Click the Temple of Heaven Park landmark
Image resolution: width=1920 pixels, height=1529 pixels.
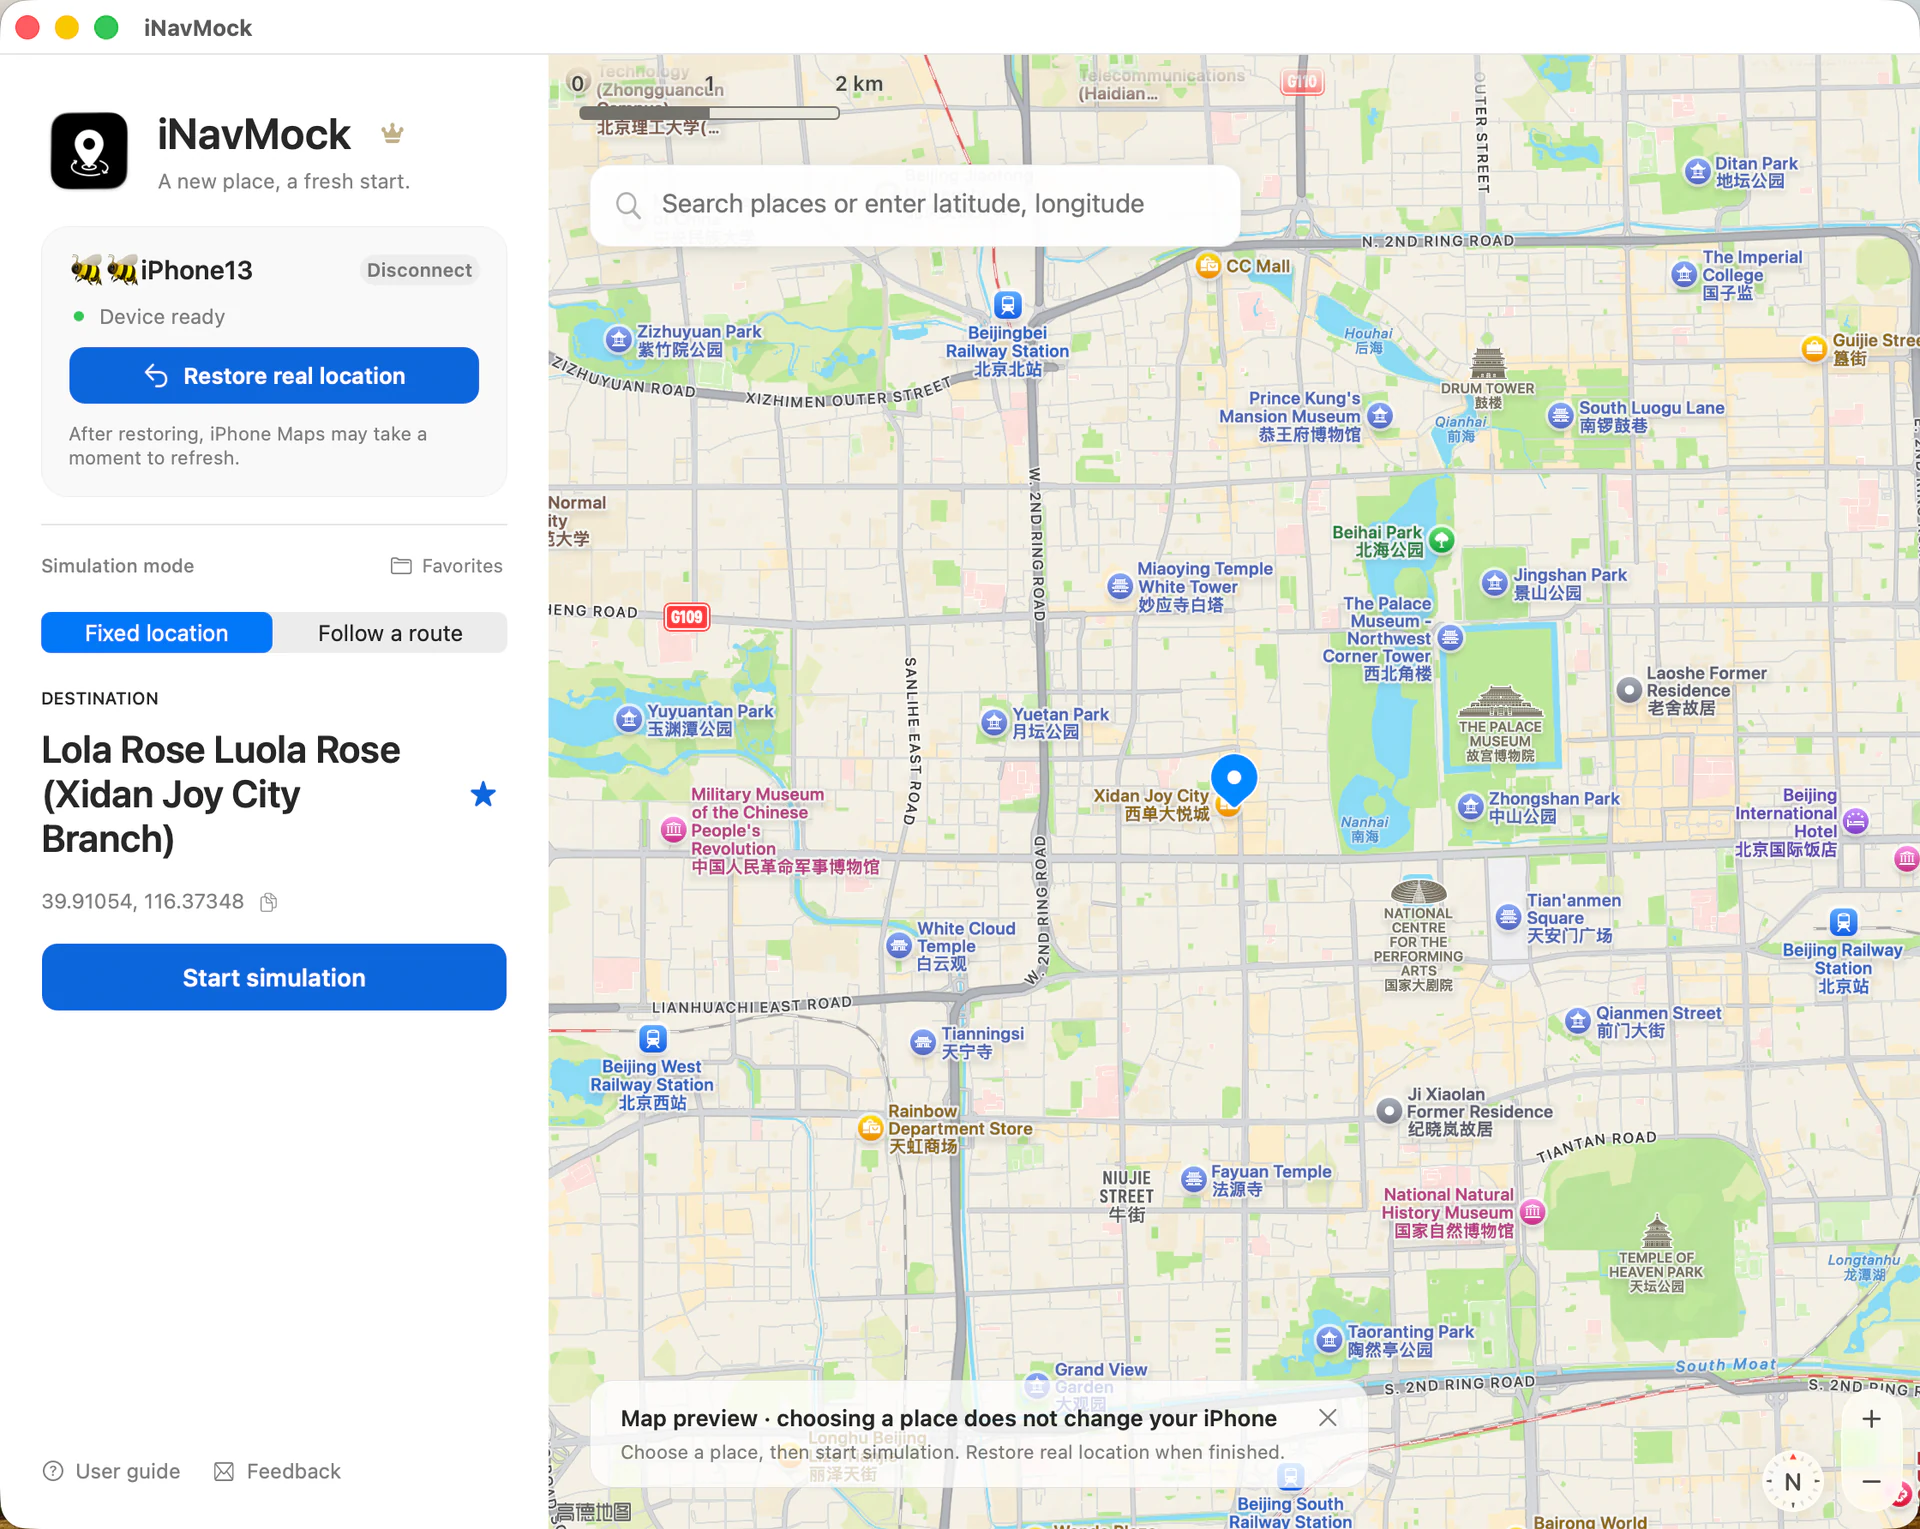1656,1233
